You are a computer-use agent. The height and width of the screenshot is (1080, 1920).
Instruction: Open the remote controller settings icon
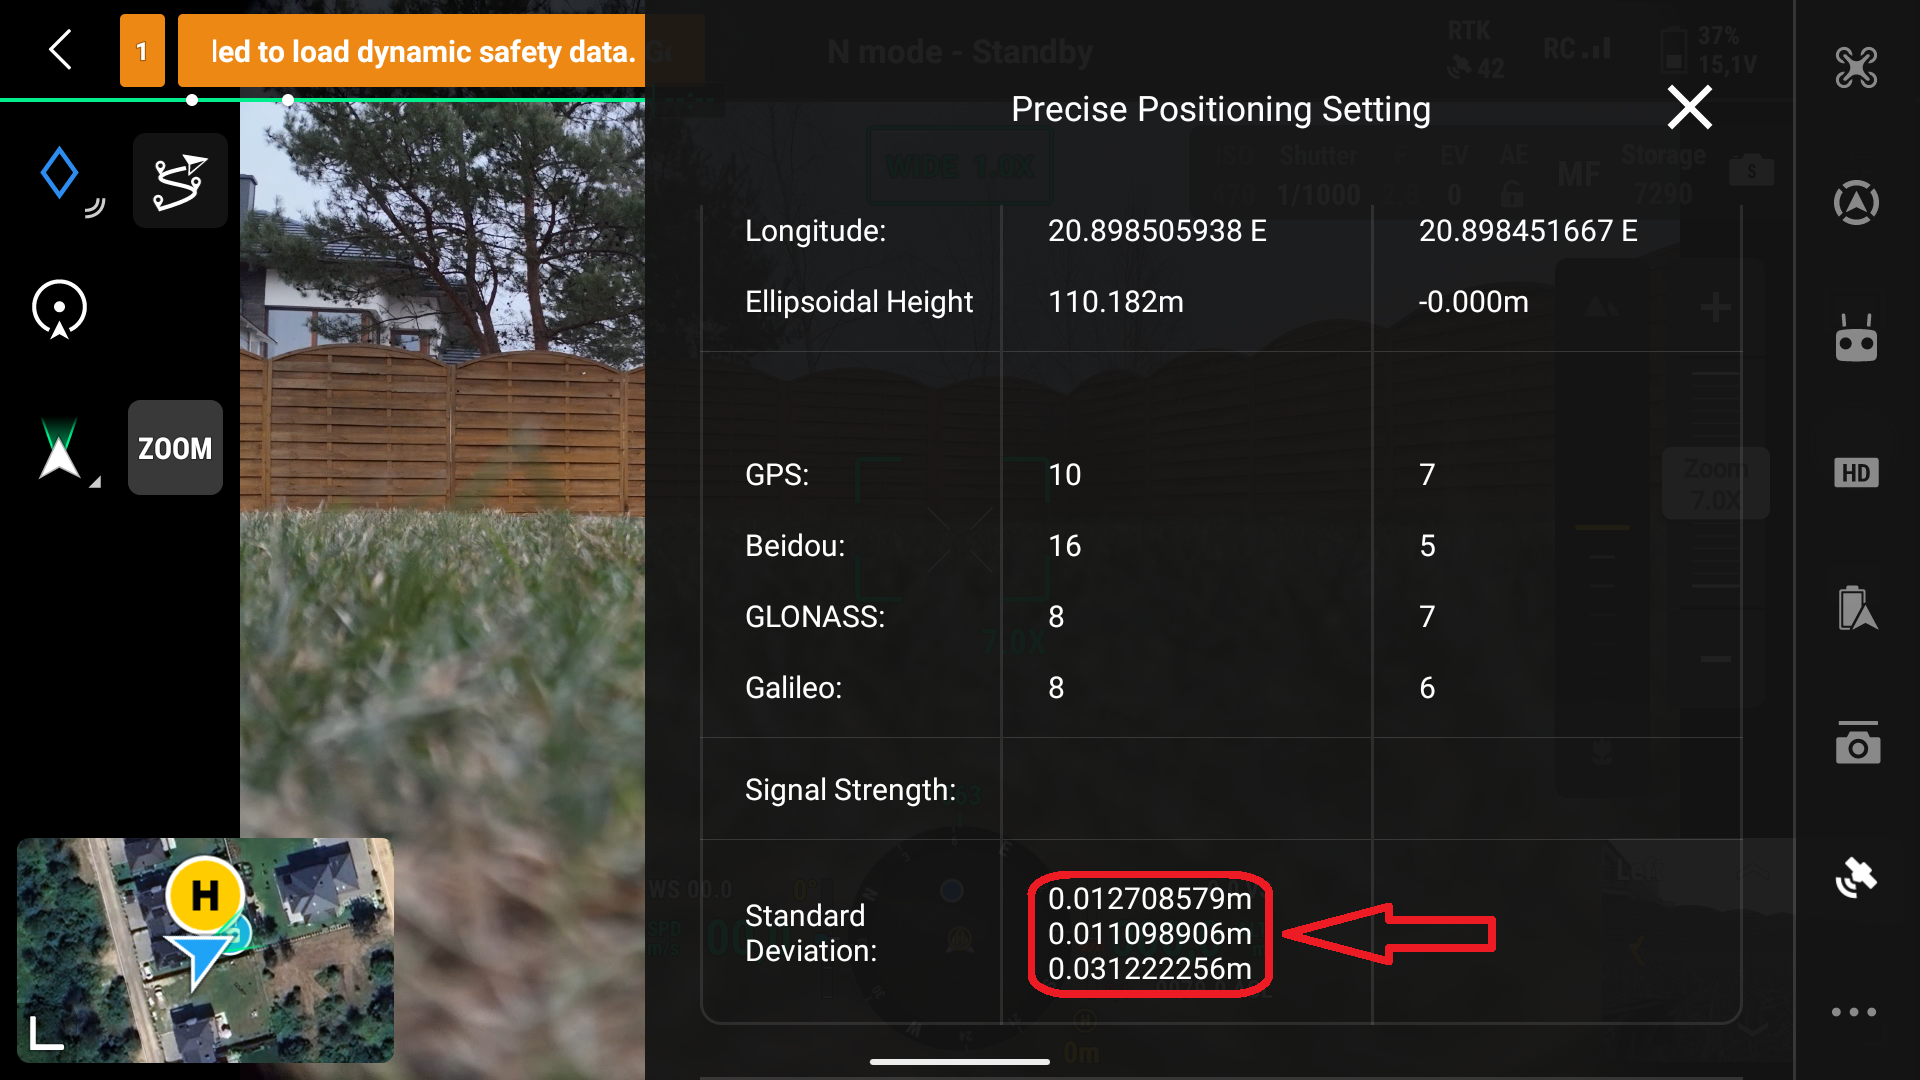pyautogui.click(x=1856, y=337)
